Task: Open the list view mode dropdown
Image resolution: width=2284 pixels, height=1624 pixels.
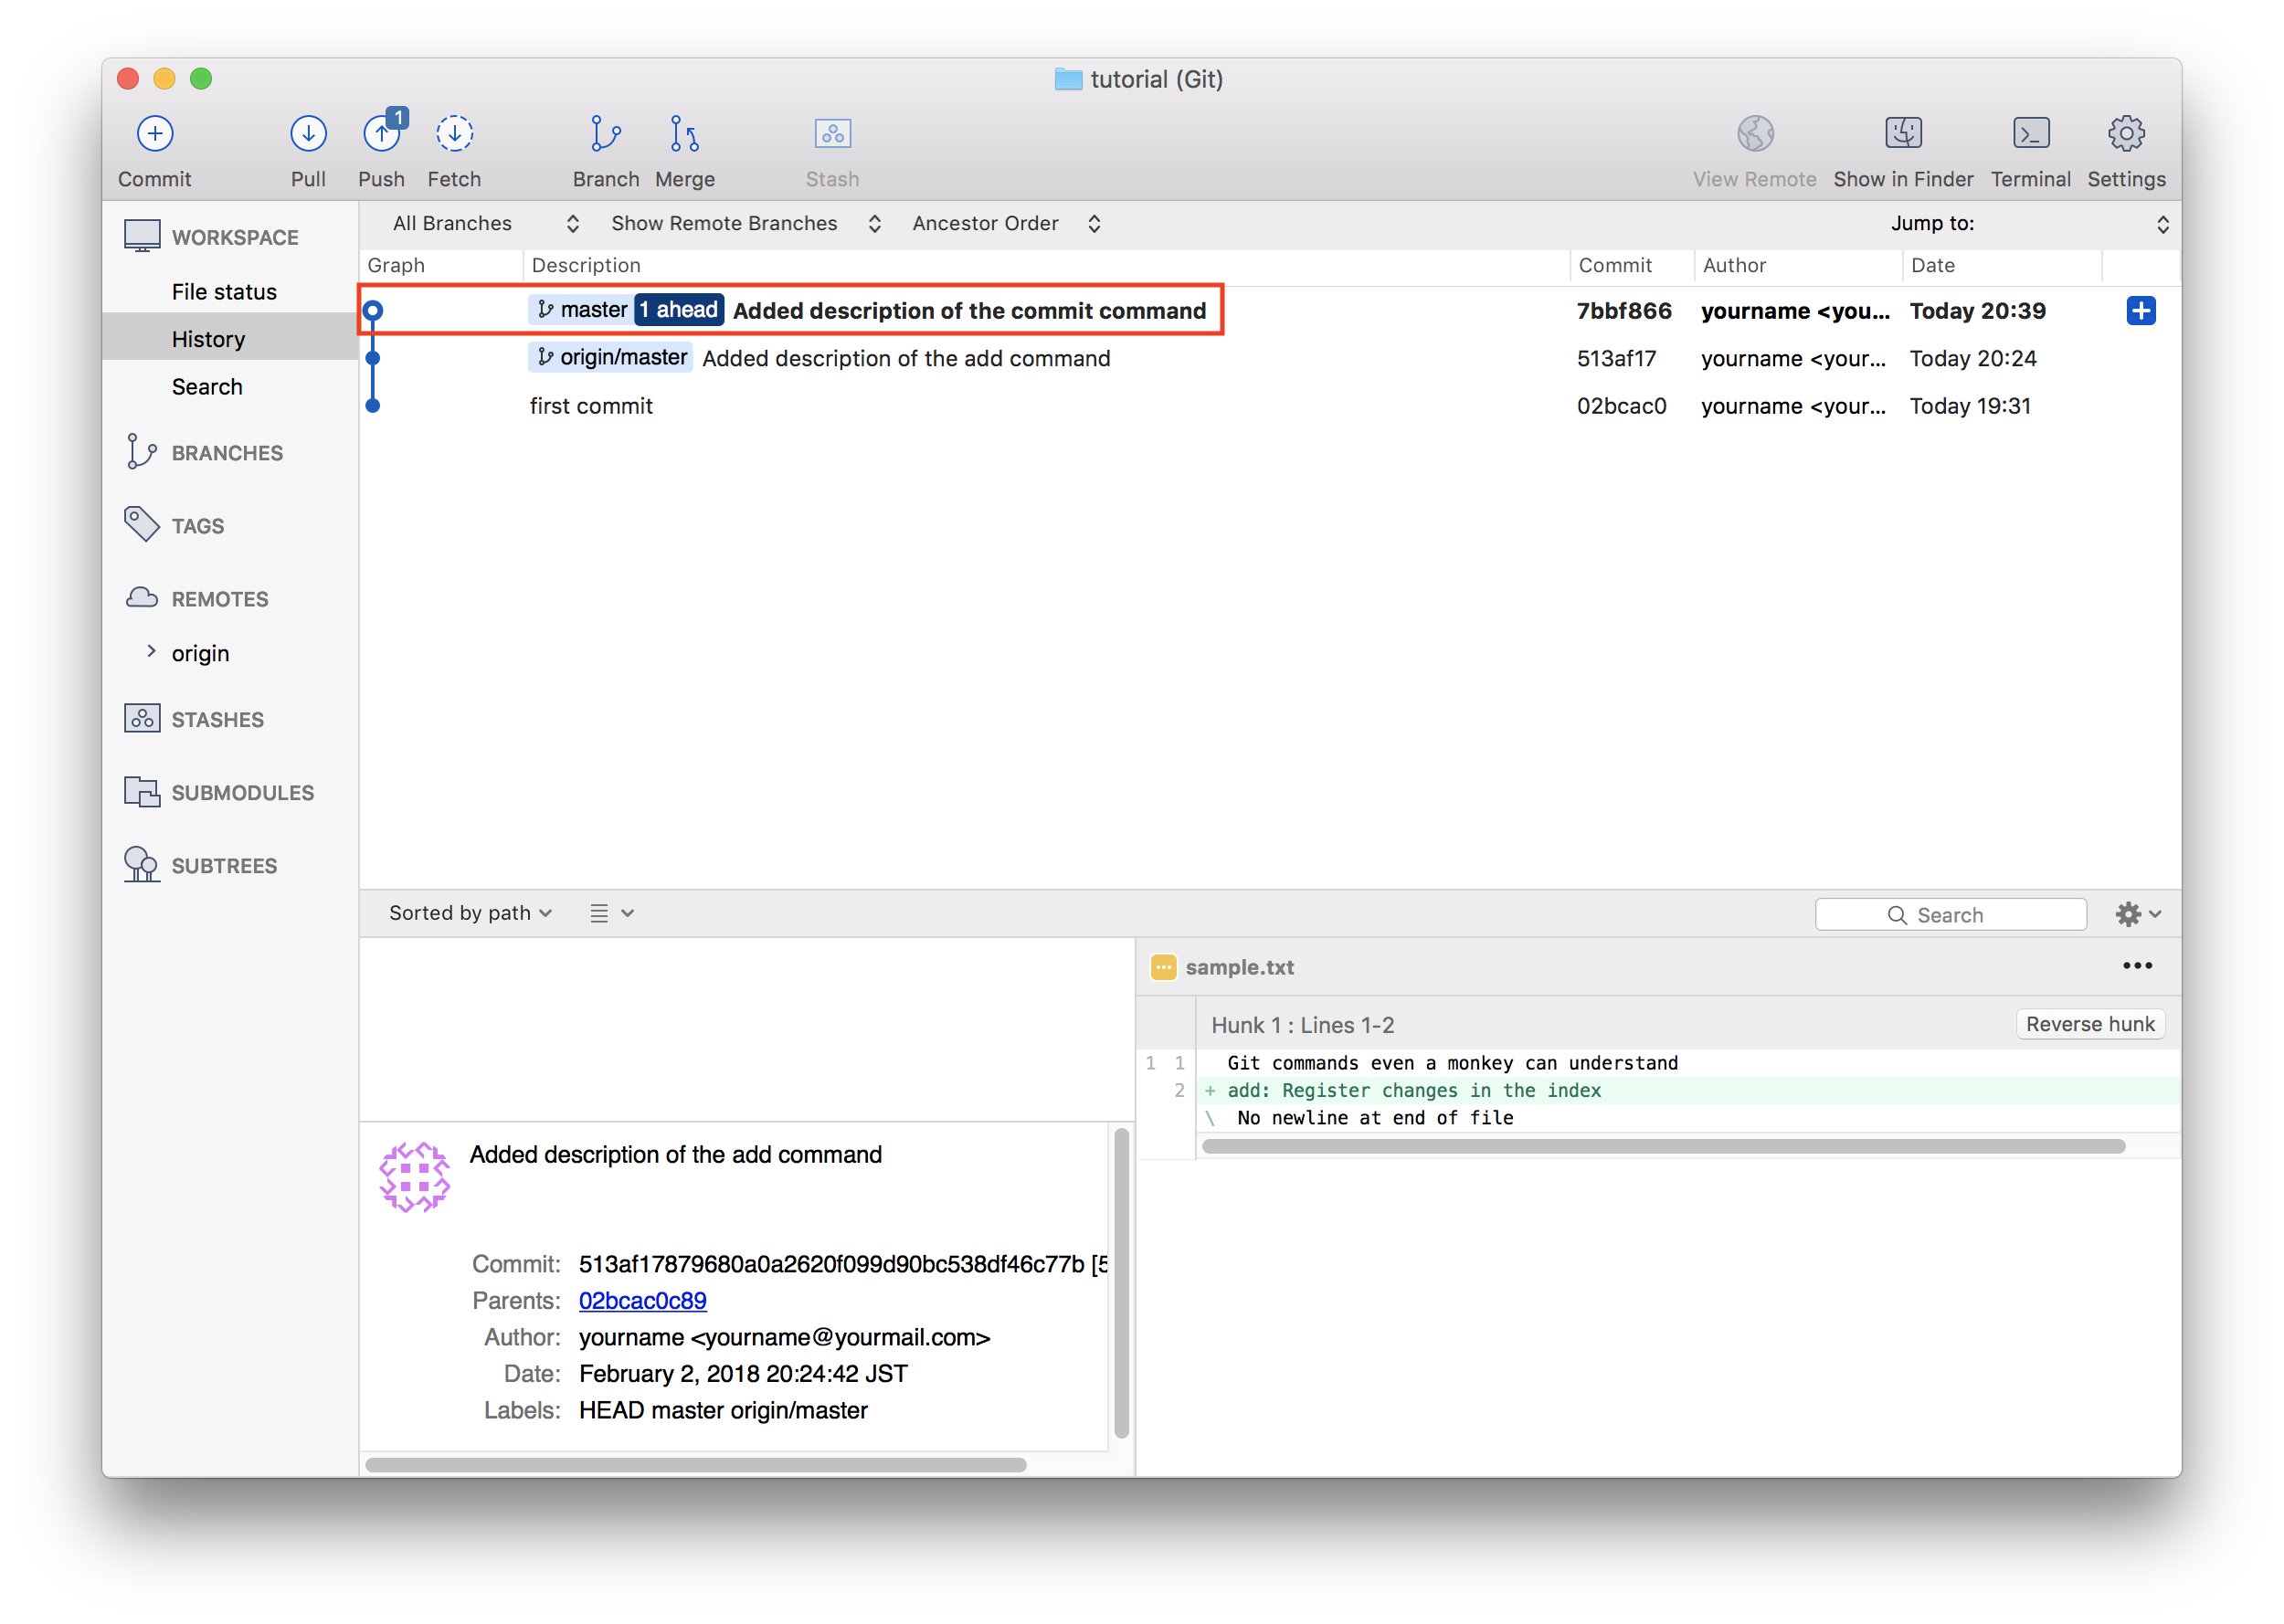Action: pos(612,913)
